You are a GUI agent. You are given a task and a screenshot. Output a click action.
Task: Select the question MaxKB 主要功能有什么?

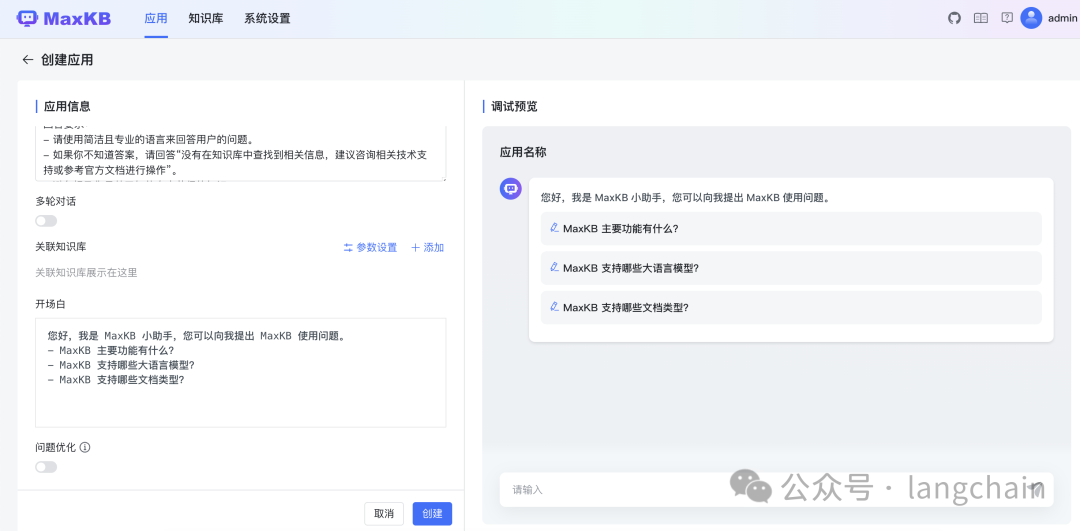coord(791,229)
